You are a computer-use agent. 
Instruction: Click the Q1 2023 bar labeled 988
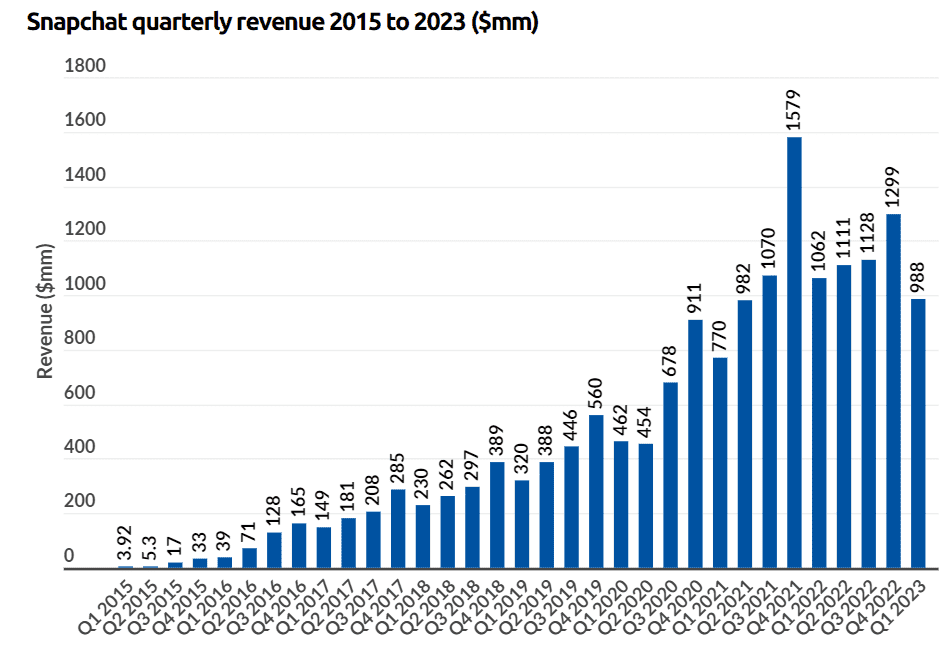coord(918,433)
